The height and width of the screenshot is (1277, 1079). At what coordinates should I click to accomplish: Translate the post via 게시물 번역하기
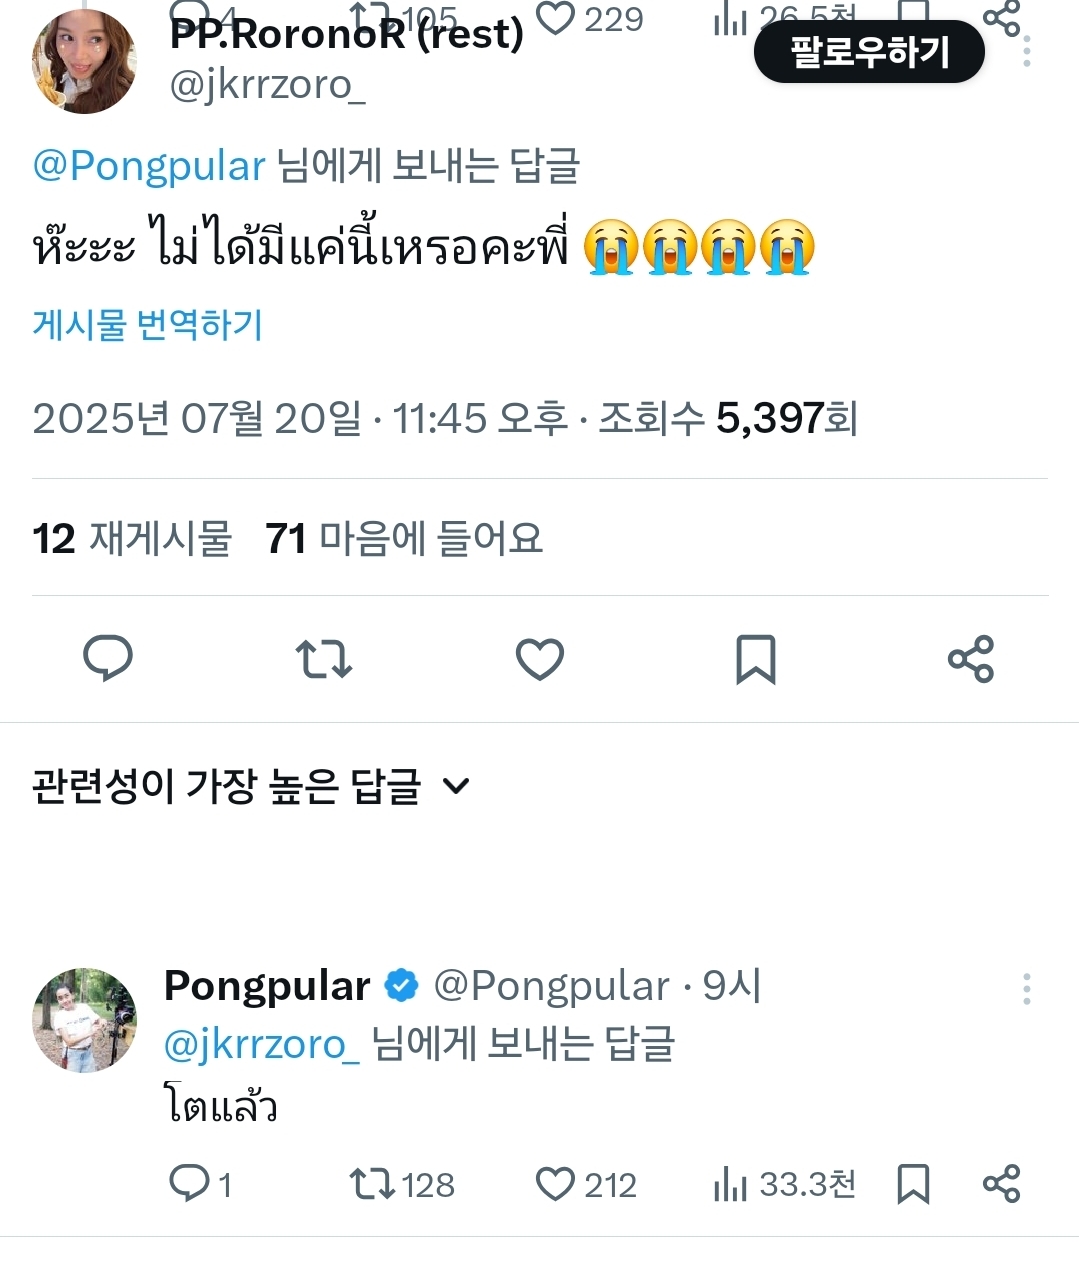point(148,325)
